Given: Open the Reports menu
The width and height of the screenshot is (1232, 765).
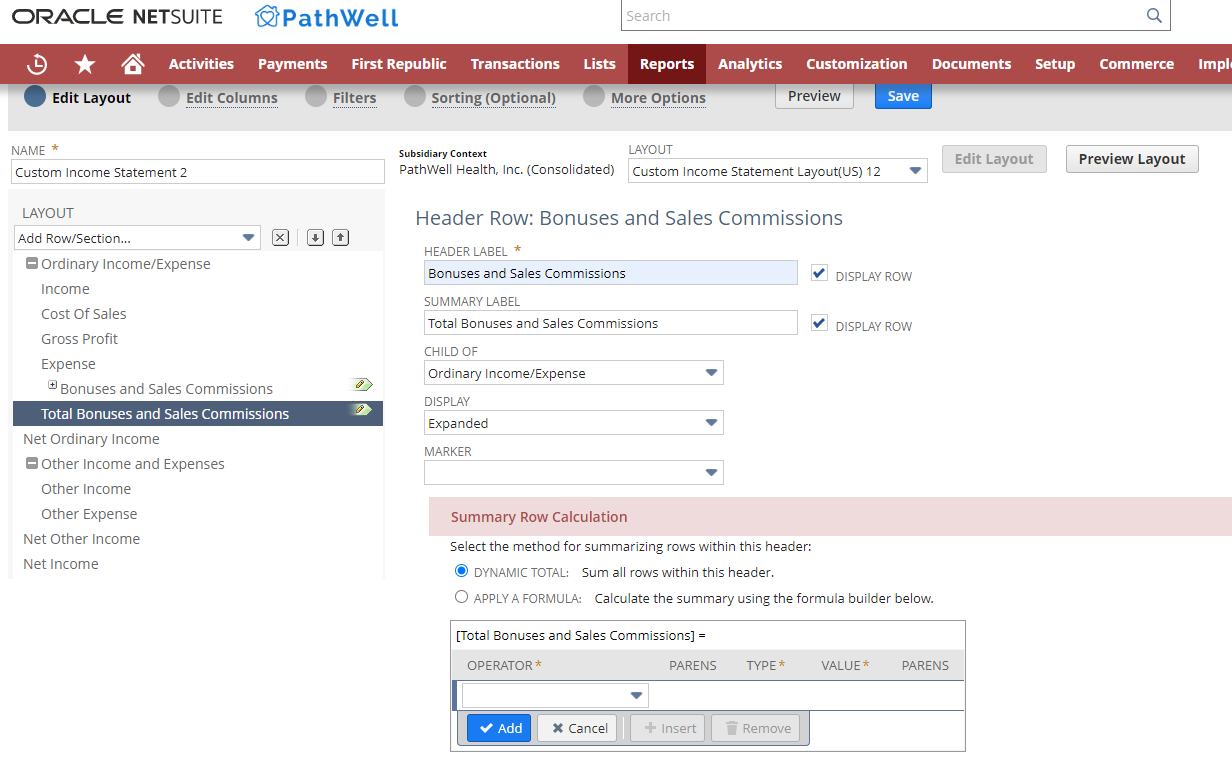Looking at the screenshot, I should [x=666, y=63].
